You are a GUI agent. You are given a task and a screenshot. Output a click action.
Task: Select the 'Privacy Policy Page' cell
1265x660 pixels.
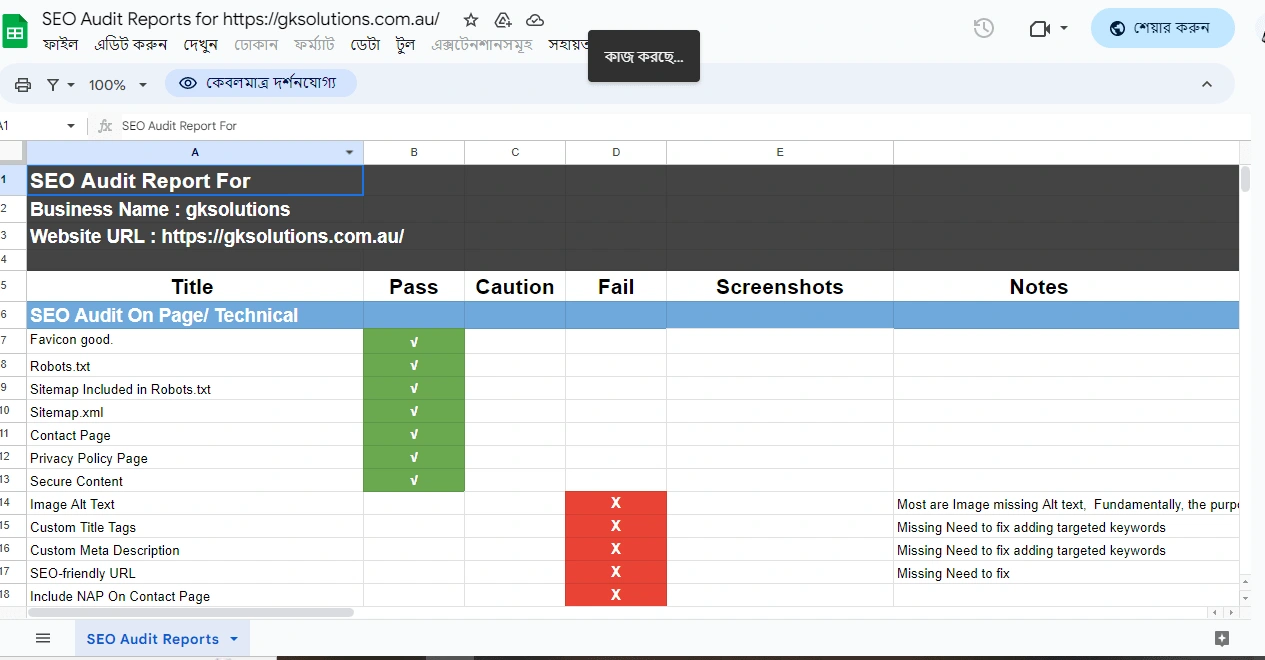(x=195, y=457)
